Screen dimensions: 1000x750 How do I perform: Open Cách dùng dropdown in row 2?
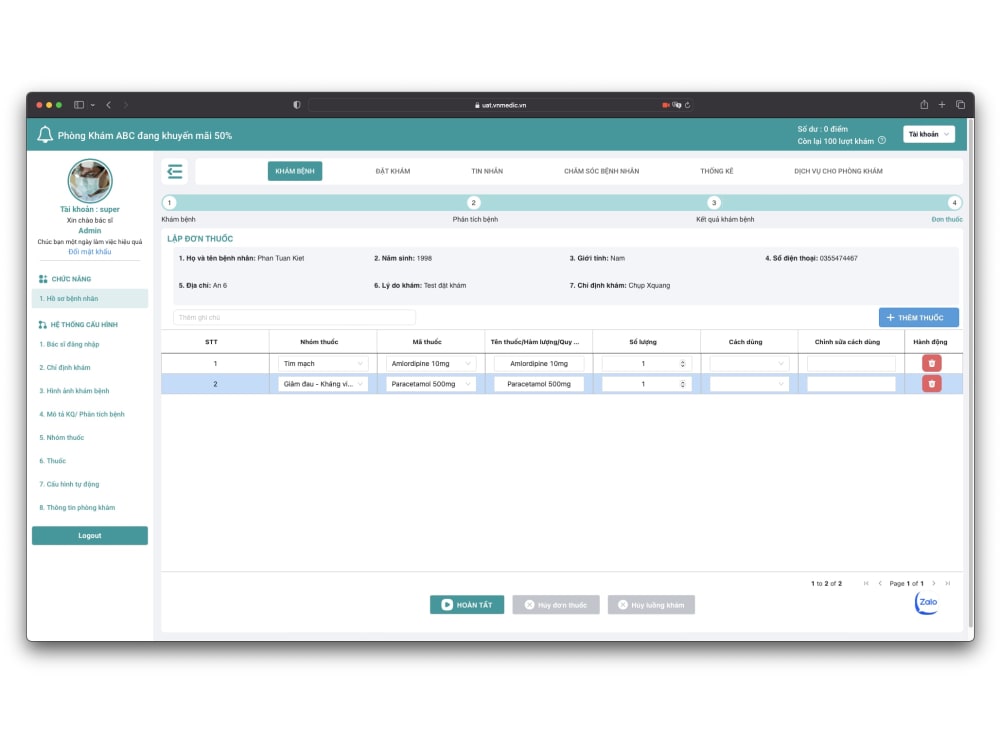point(749,384)
